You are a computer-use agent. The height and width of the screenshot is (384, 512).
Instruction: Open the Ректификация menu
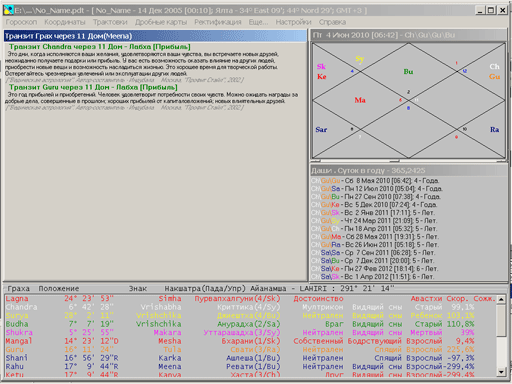218,22
